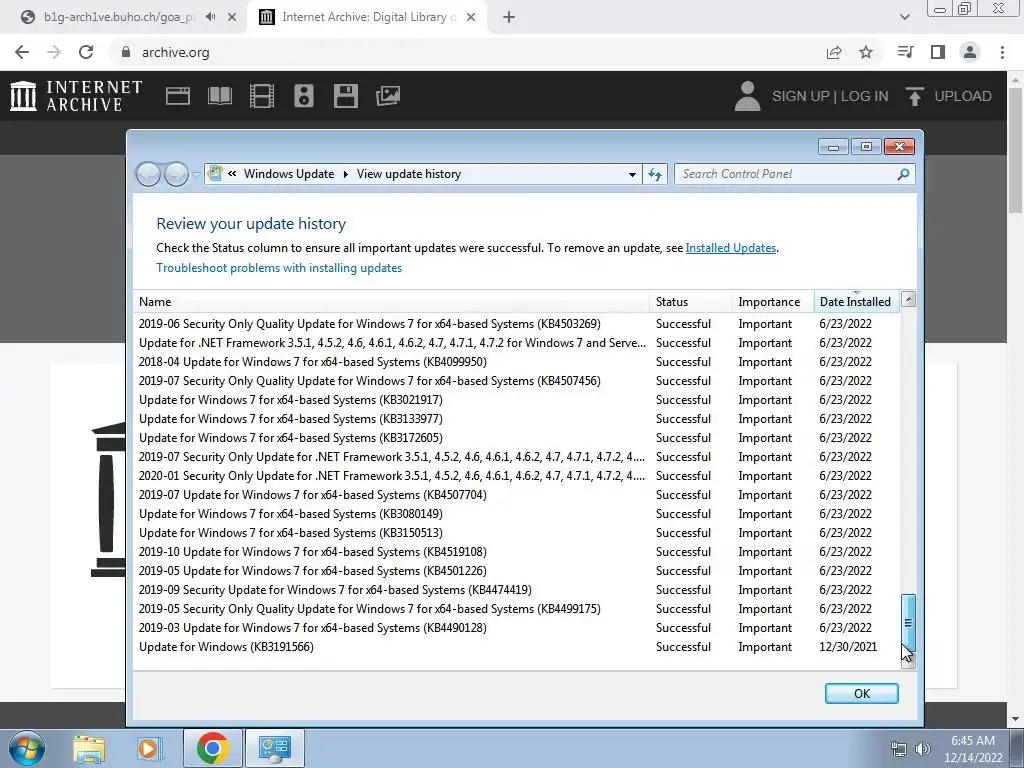
Task: Click the Control Panel back button
Action: click(148, 174)
